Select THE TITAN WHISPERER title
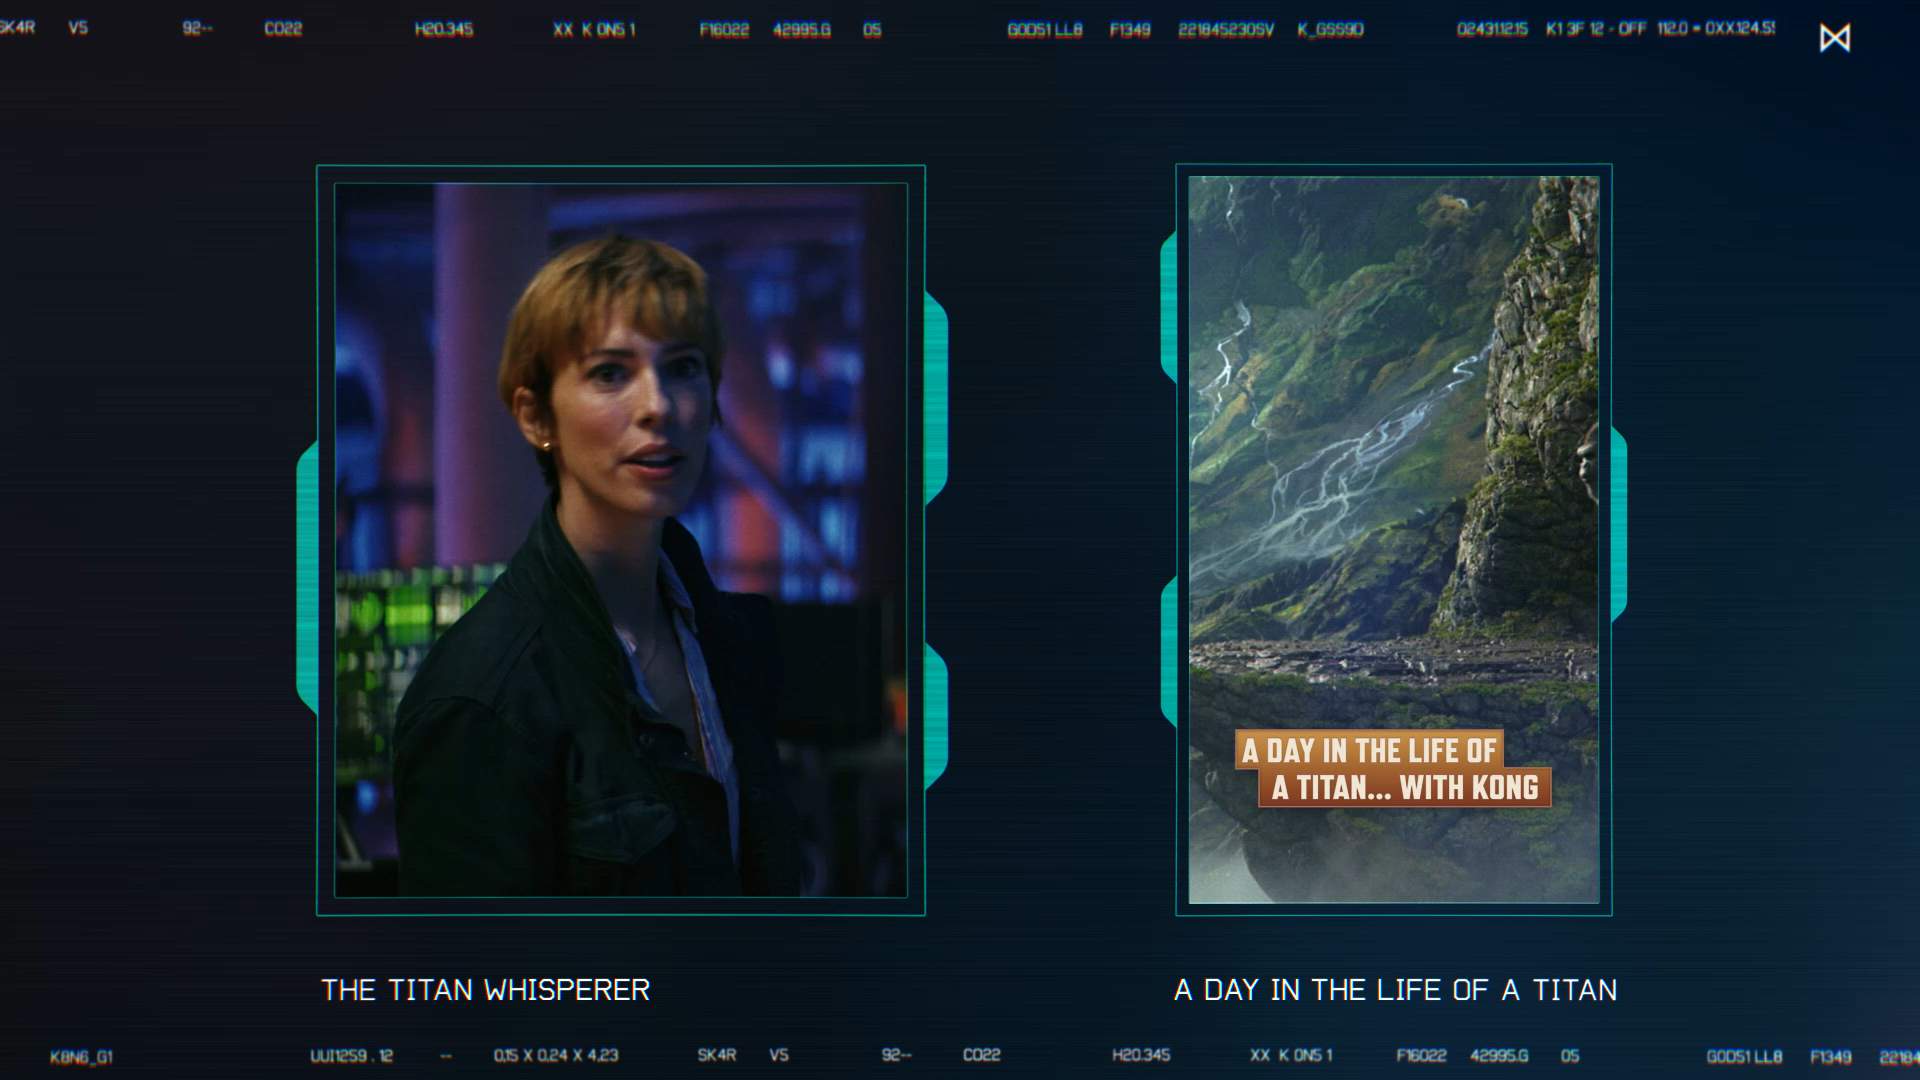The image size is (1920, 1080). coord(485,990)
